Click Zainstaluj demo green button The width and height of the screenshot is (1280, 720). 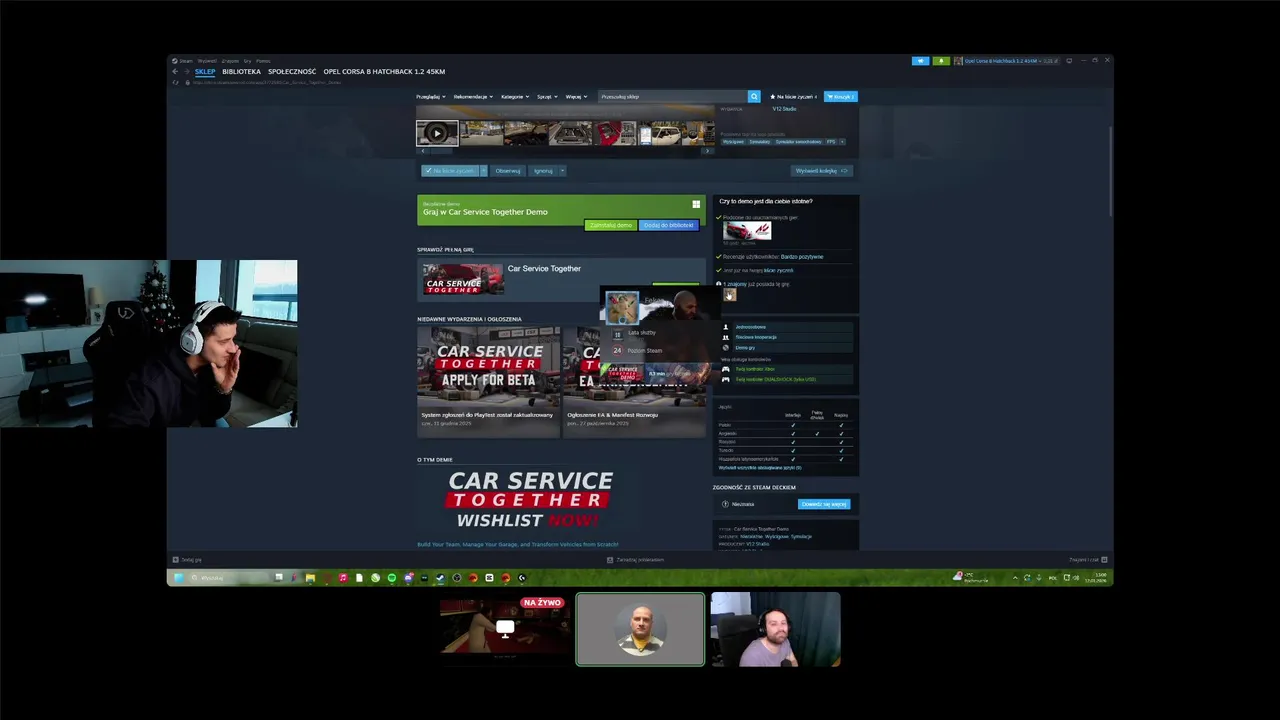coord(610,225)
